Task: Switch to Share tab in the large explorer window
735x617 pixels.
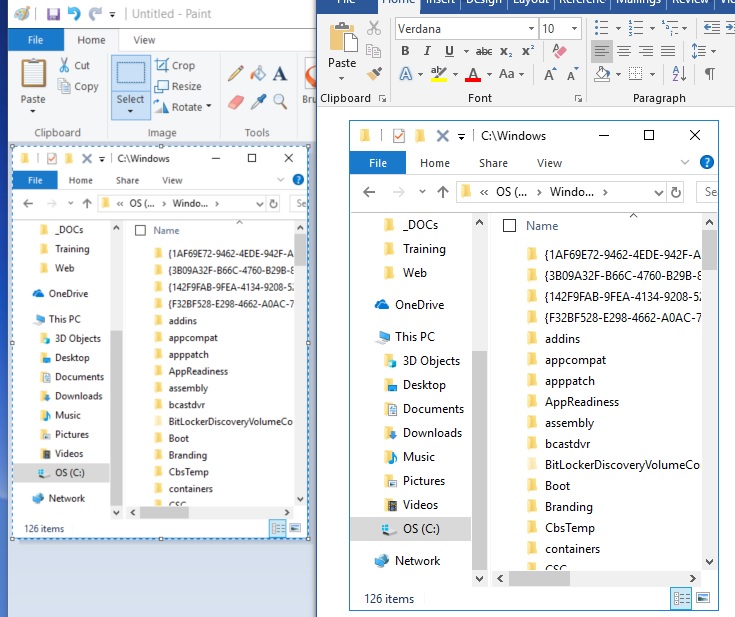Action: [x=493, y=163]
